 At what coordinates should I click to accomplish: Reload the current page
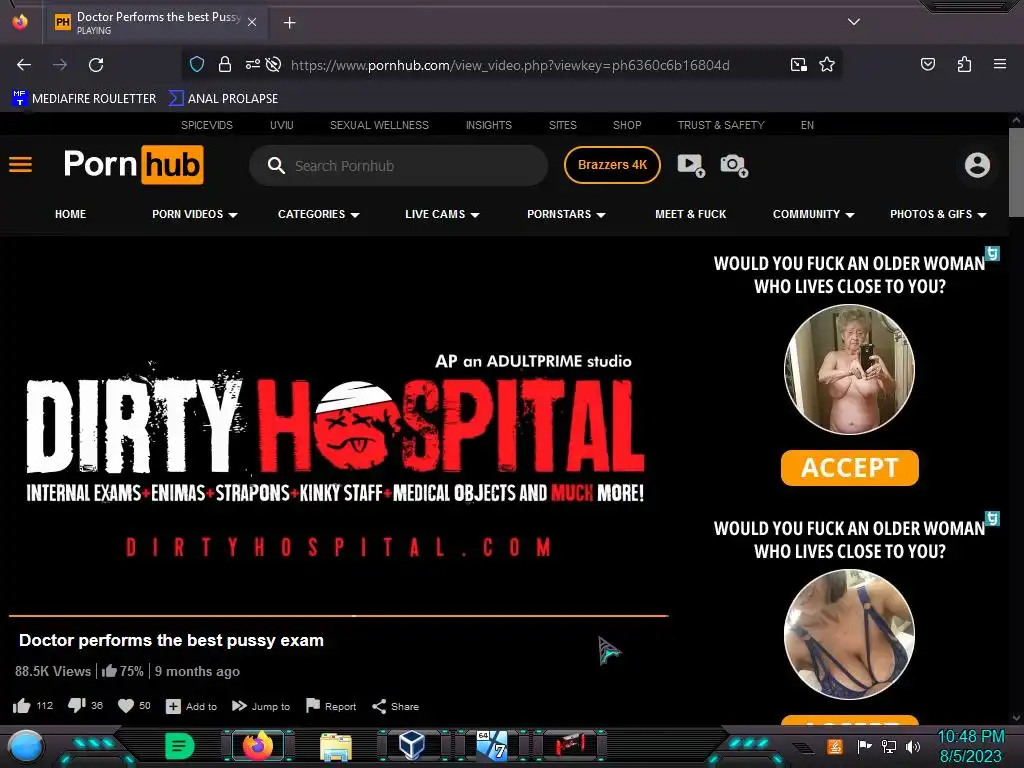96,65
